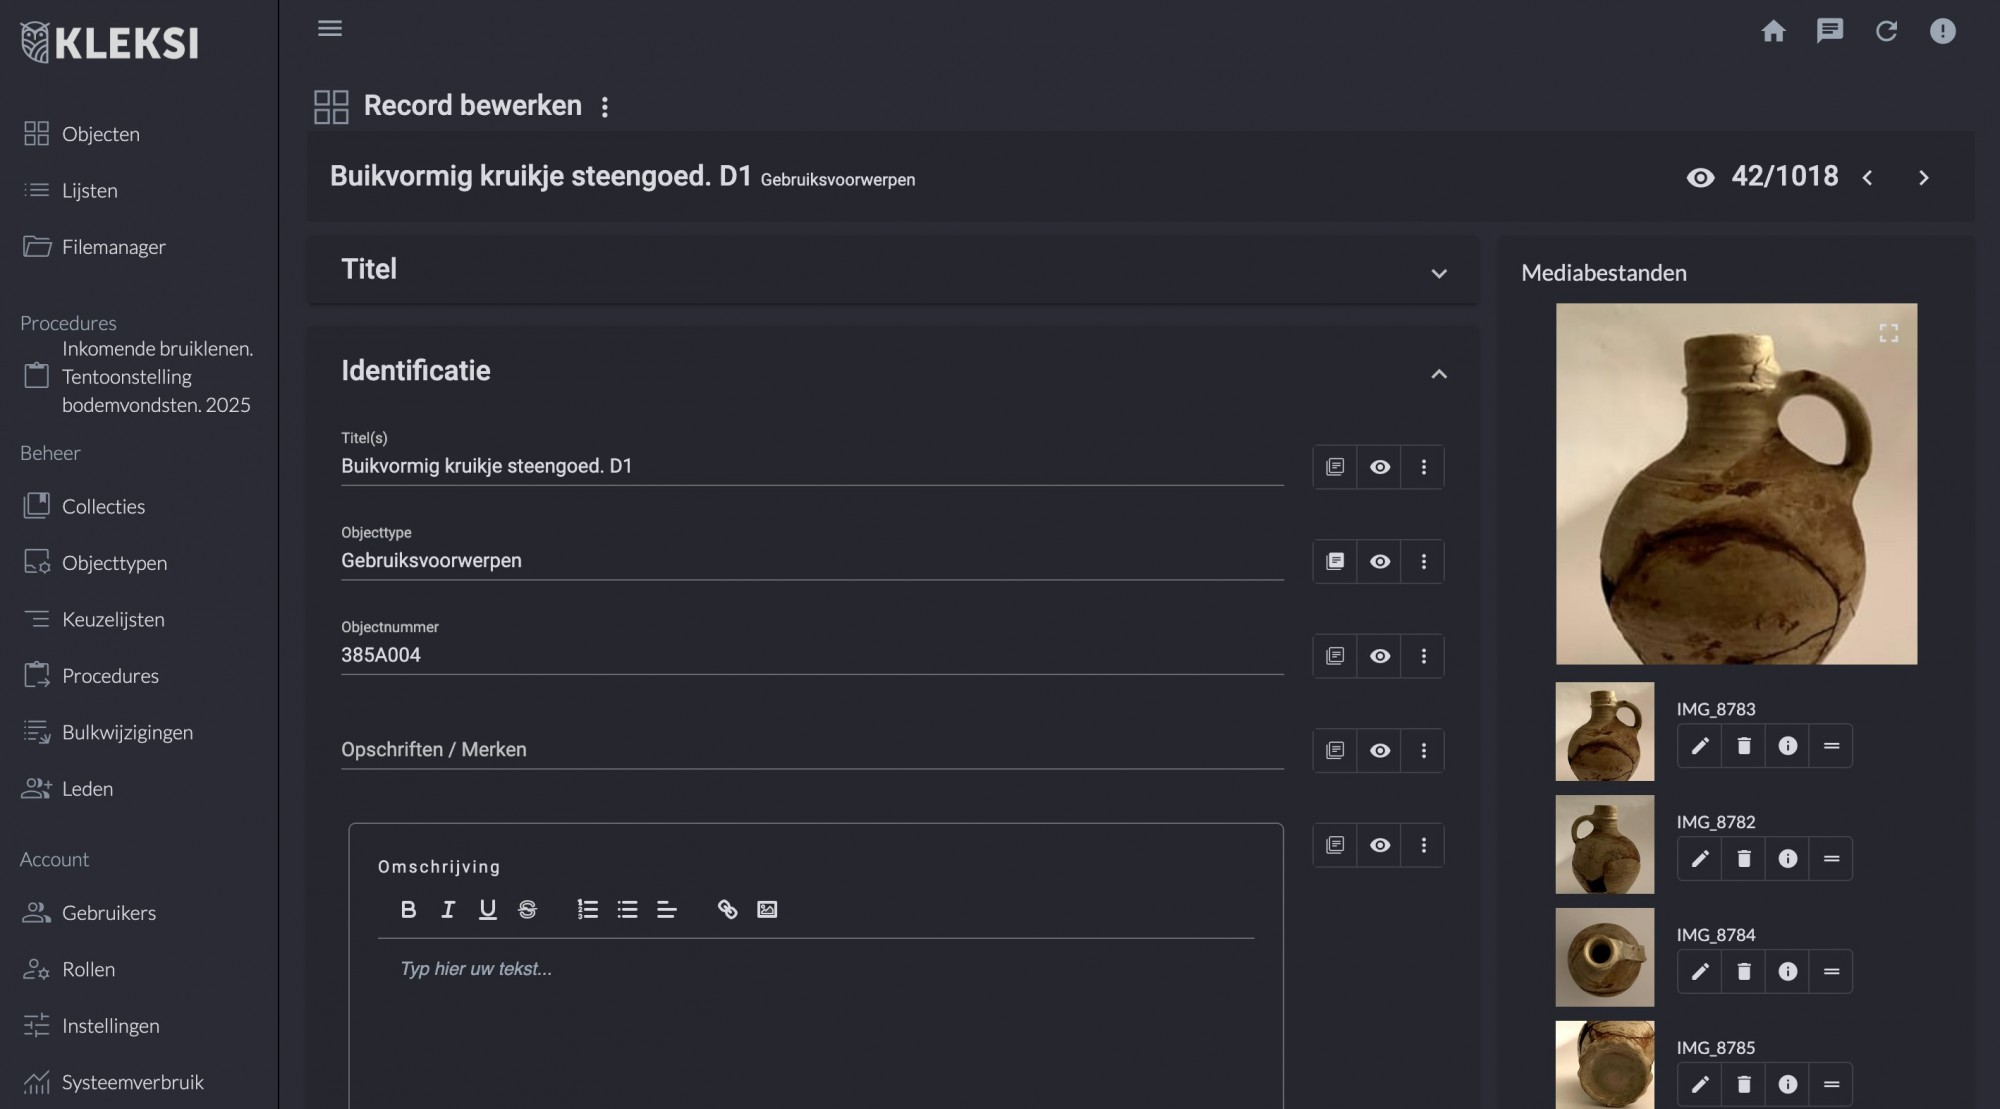Viewport: 2000px width, 1109px height.
Task: Edit IMG_8782 with the pencil icon
Action: (1699, 859)
